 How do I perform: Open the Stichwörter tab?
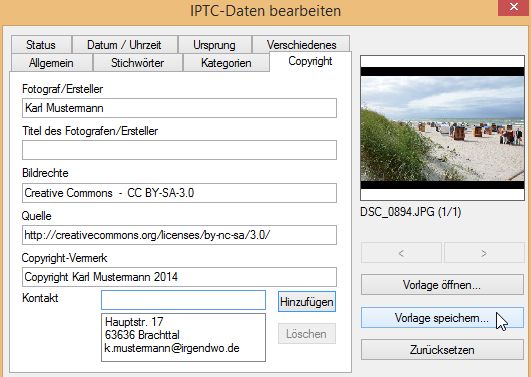tap(137, 63)
